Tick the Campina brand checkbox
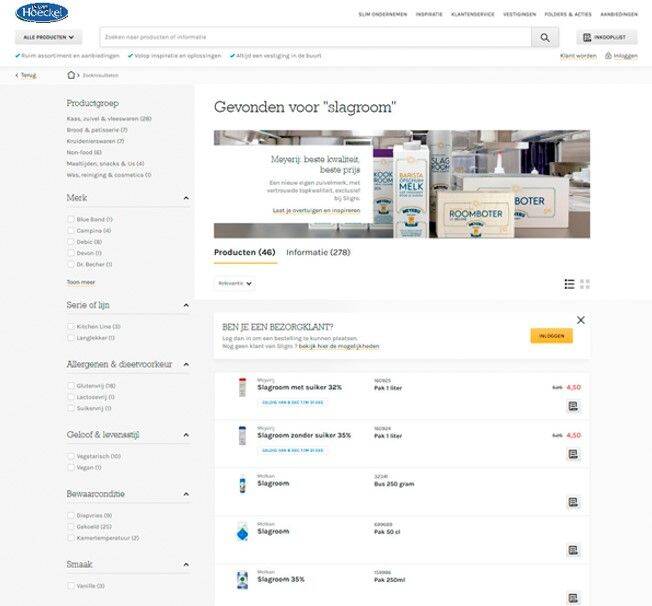The image size is (652, 606). [x=71, y=230]
